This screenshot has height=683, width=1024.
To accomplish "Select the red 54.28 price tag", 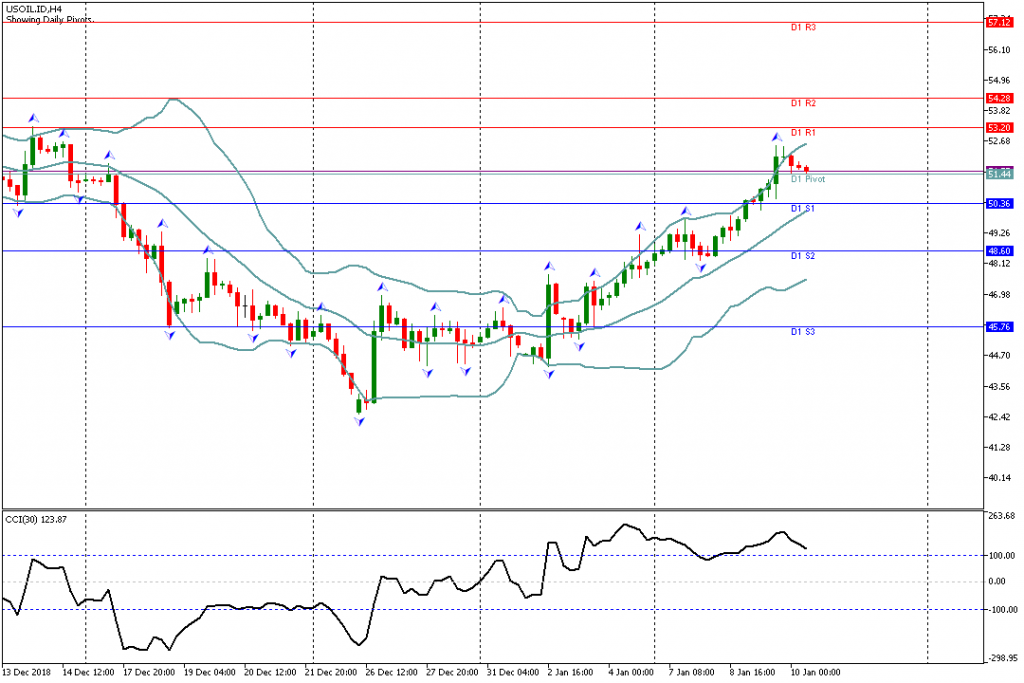I will (x=999, y=98).
